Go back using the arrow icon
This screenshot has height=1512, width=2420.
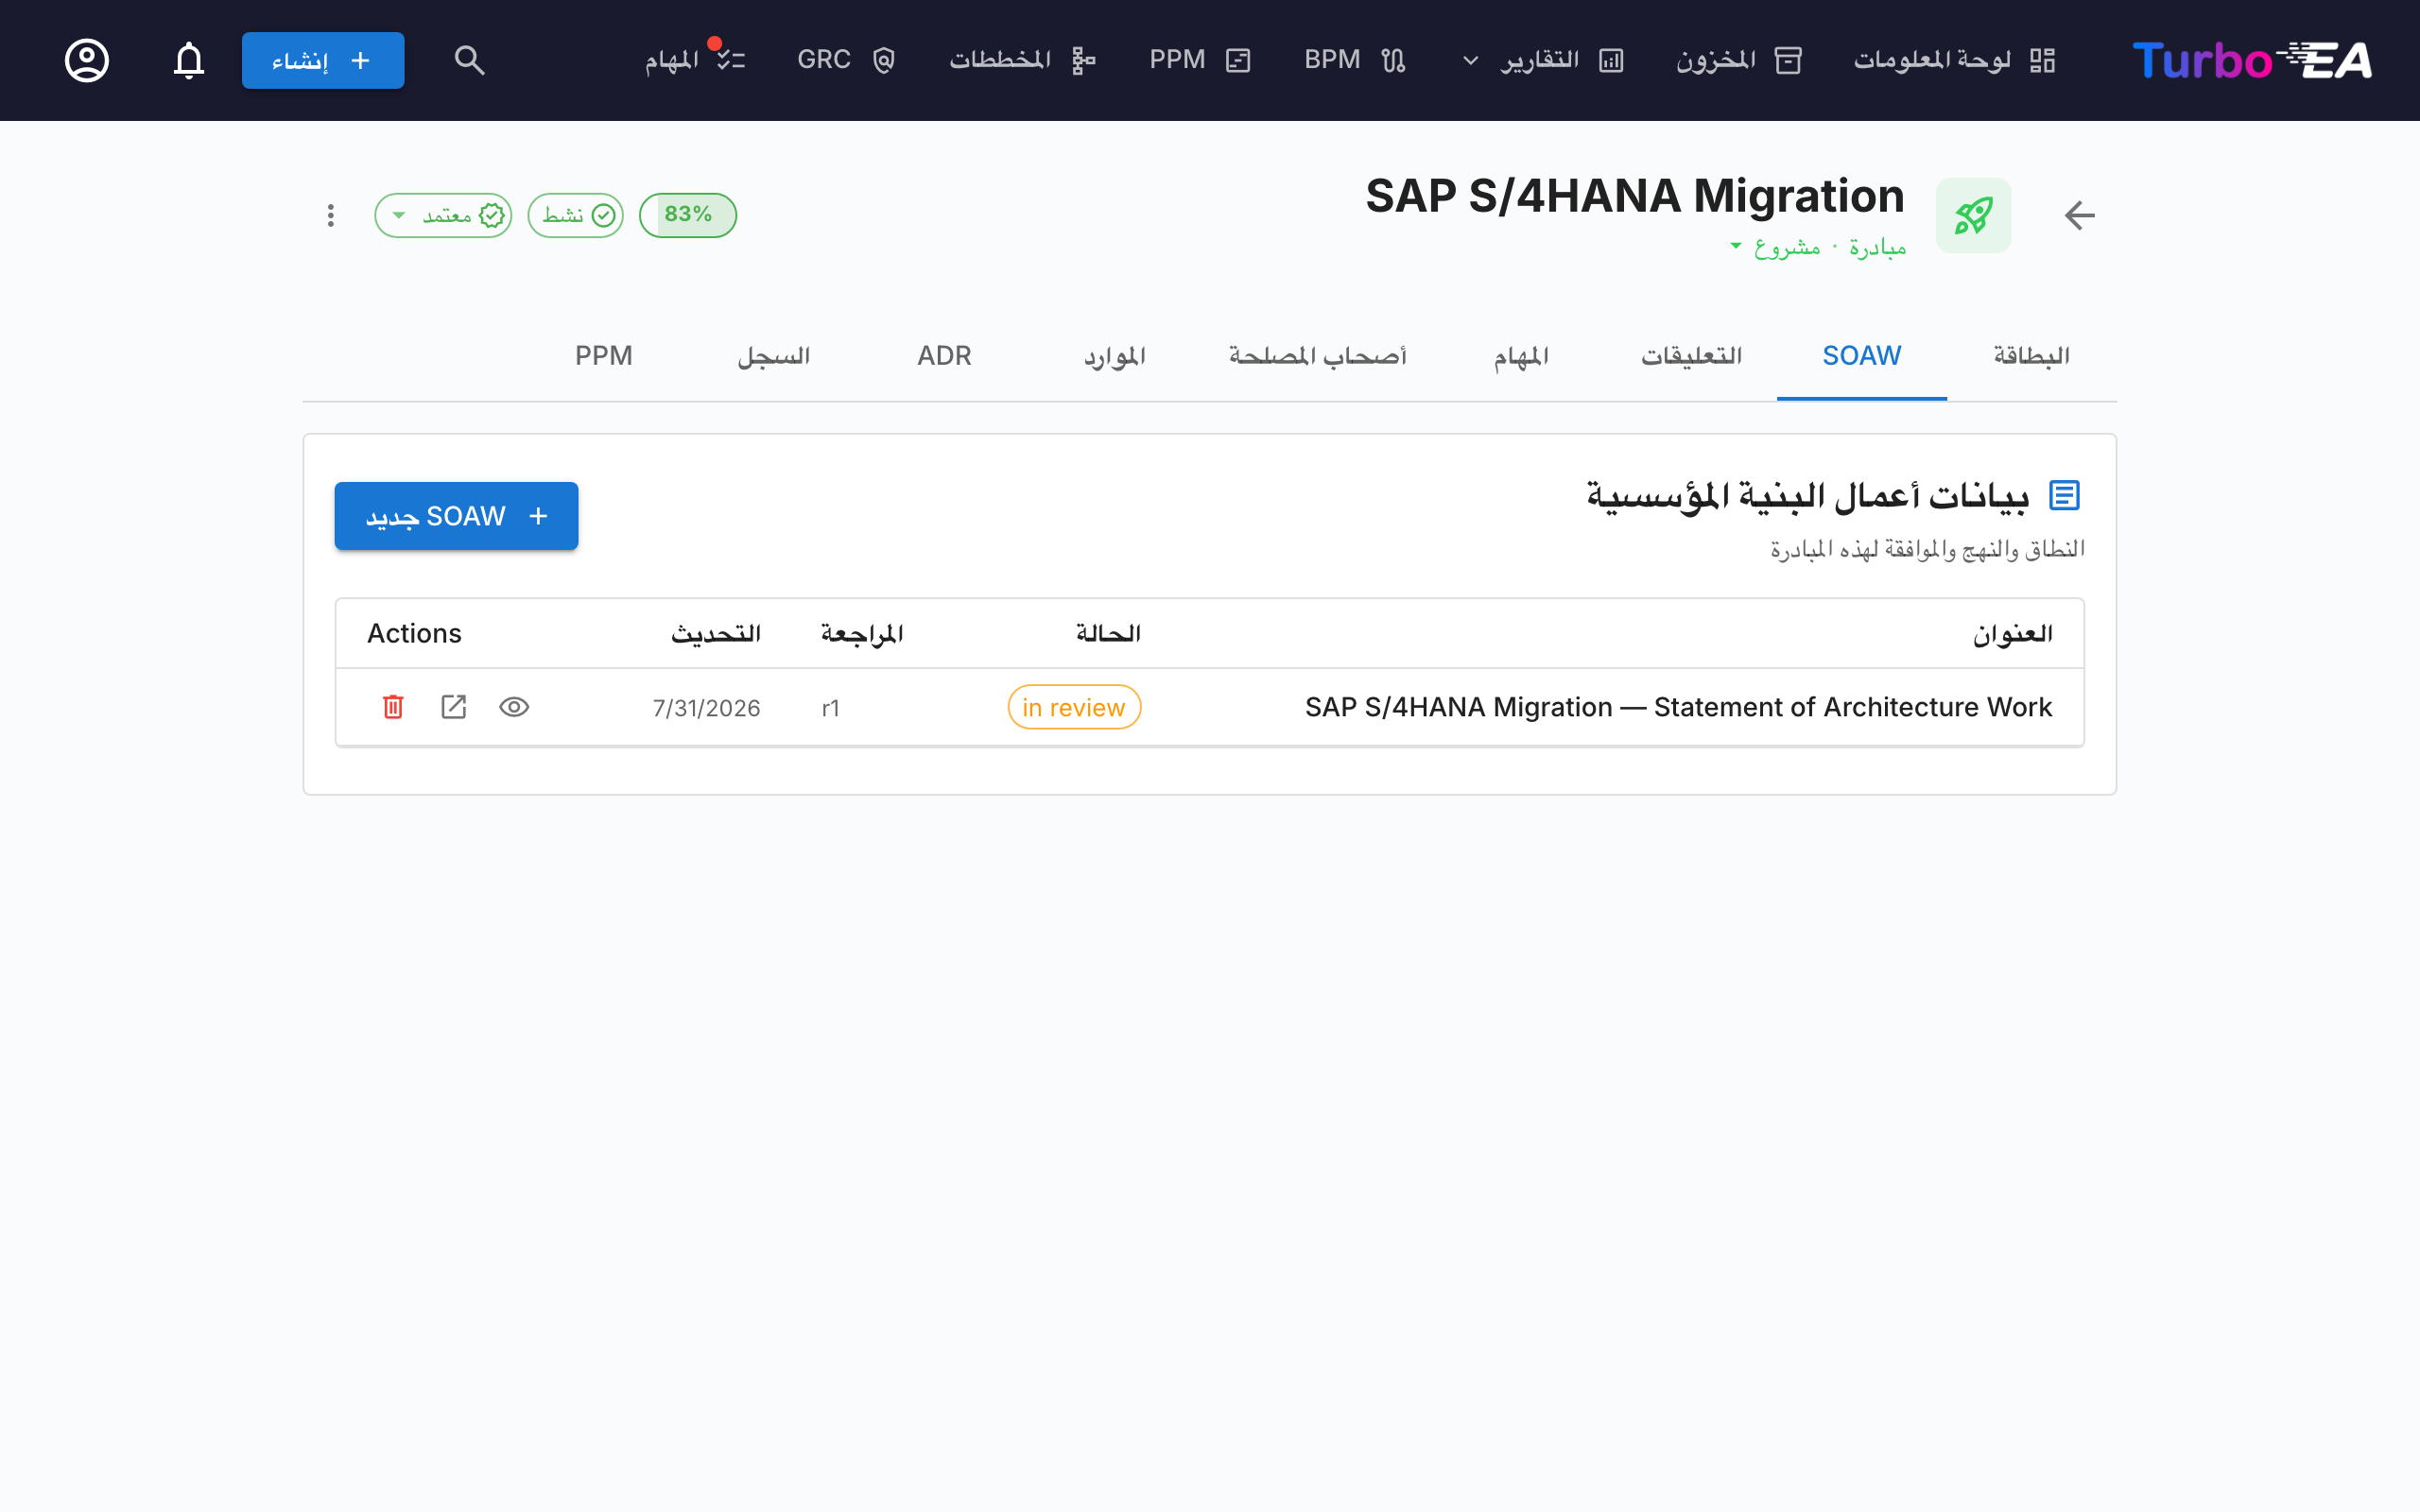[x=2080, y=215]
